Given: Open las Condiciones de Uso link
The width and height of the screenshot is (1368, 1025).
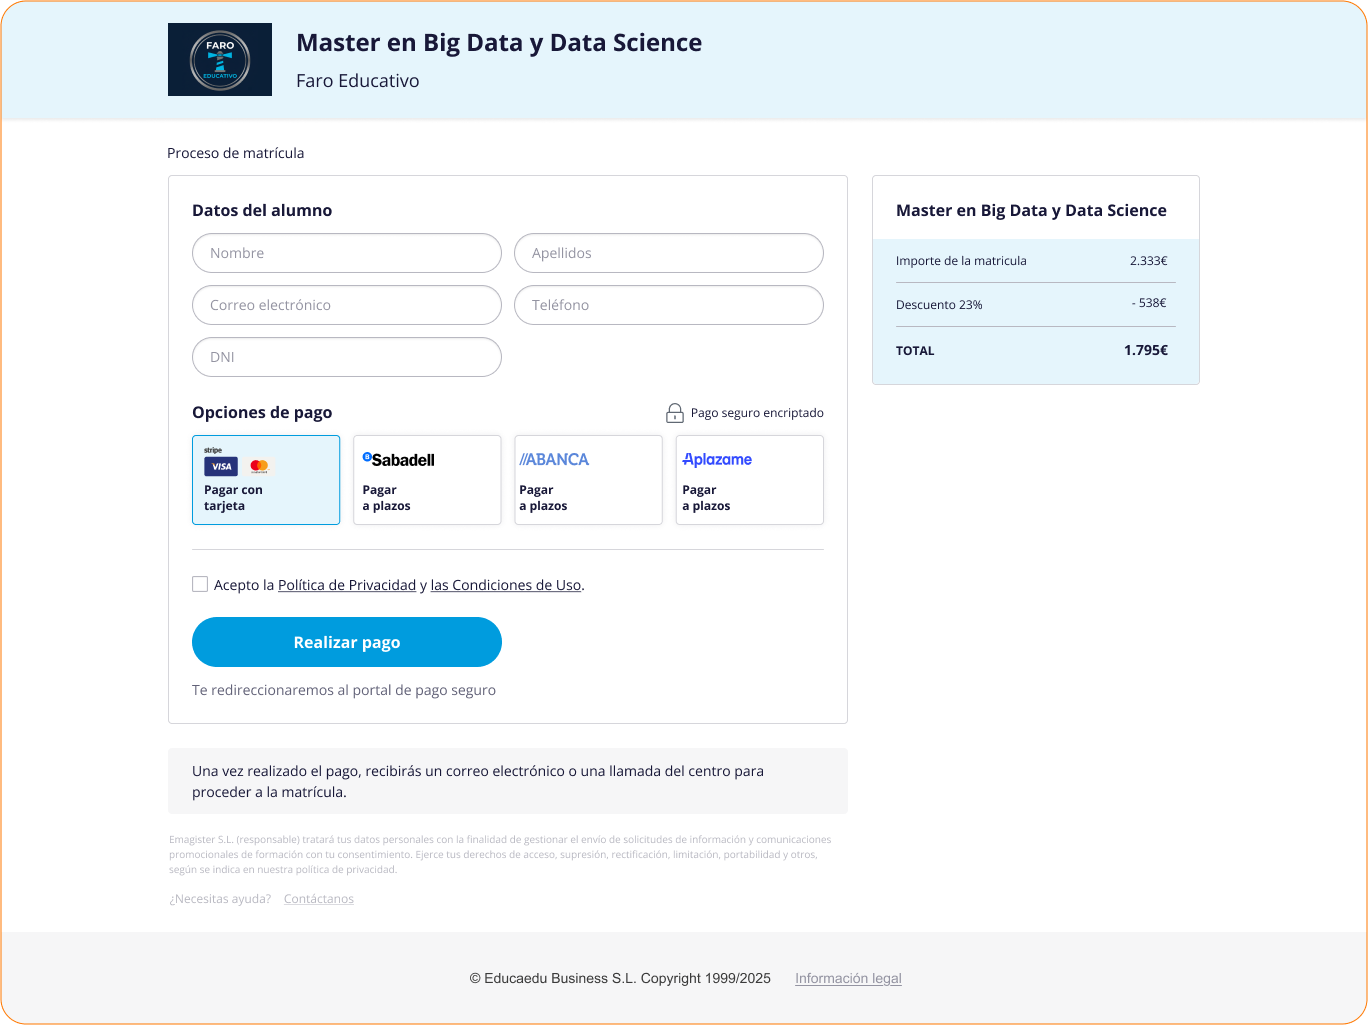Looking at the screenshot, I should [x=506, y=585].
